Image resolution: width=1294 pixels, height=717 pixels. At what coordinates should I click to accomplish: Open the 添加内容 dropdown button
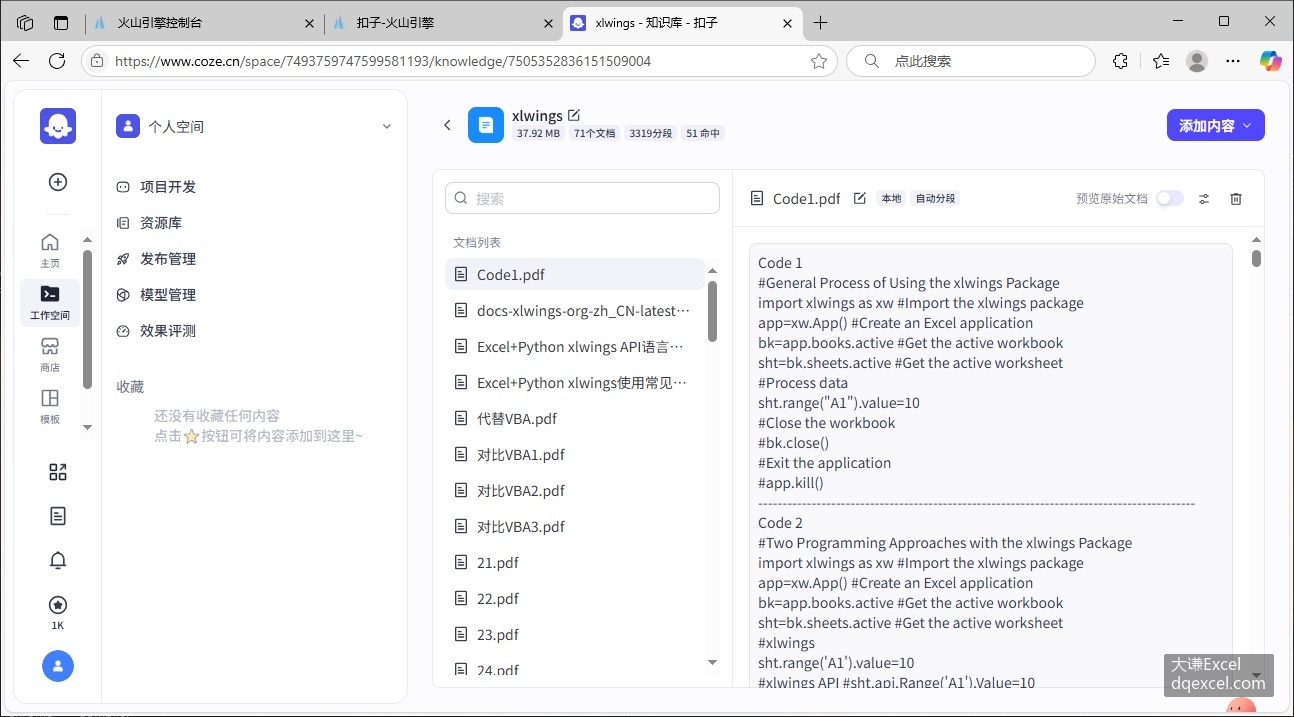[1216, 125]
